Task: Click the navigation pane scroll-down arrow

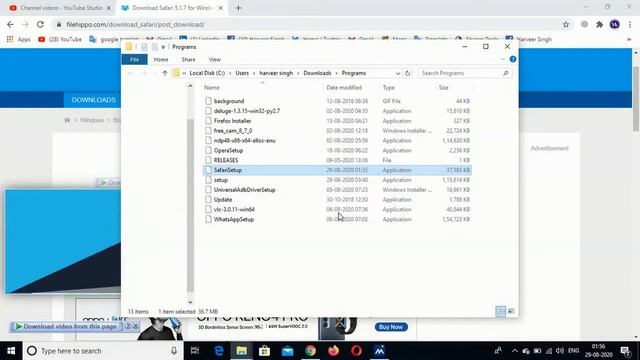Action: click(190, 302)
